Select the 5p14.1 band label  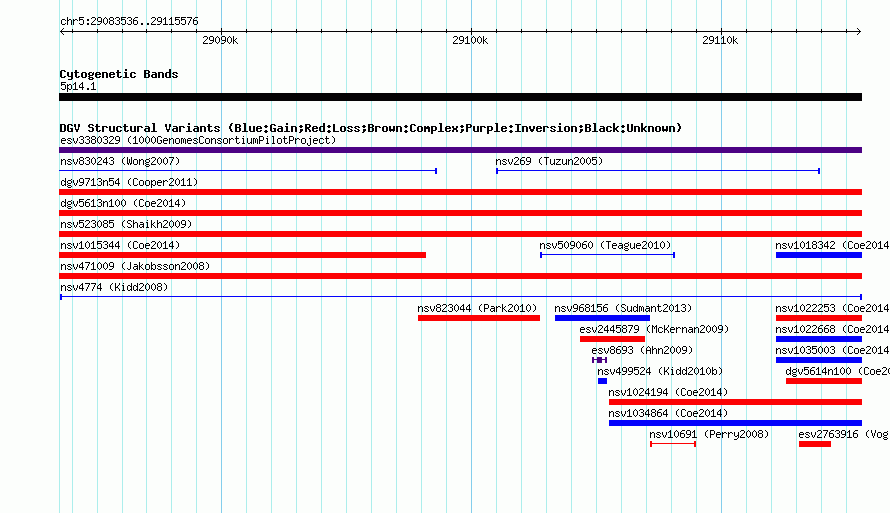78,86
